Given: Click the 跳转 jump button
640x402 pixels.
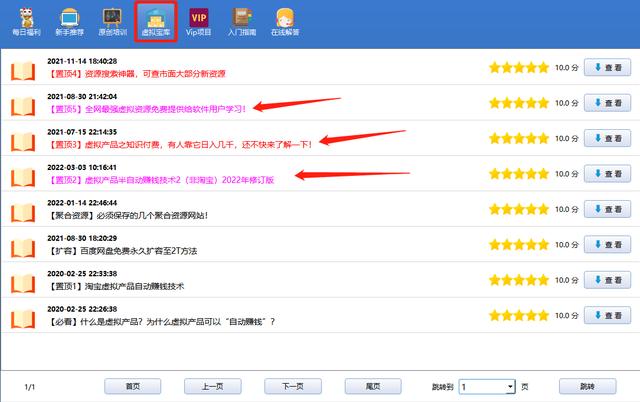Looking at the screenshot, I should [x=587, y=386].
